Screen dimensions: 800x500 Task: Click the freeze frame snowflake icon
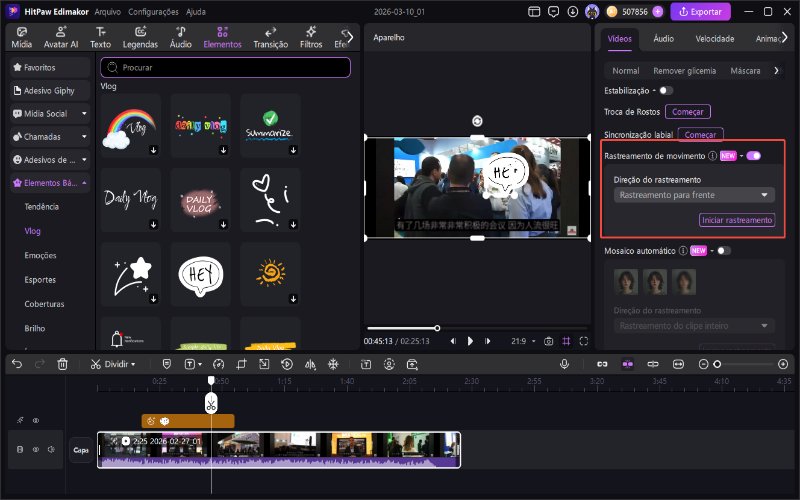[x=333, y=364]
